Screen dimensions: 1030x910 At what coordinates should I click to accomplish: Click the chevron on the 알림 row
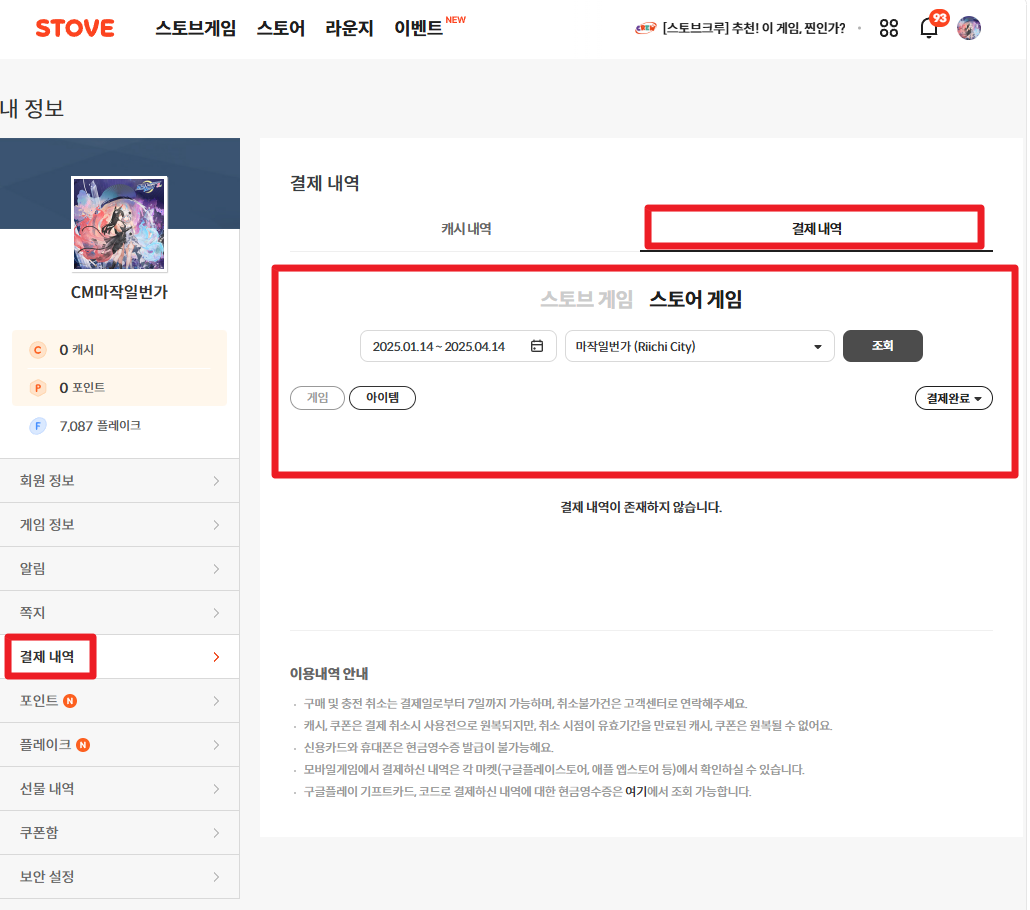[216, 569]
